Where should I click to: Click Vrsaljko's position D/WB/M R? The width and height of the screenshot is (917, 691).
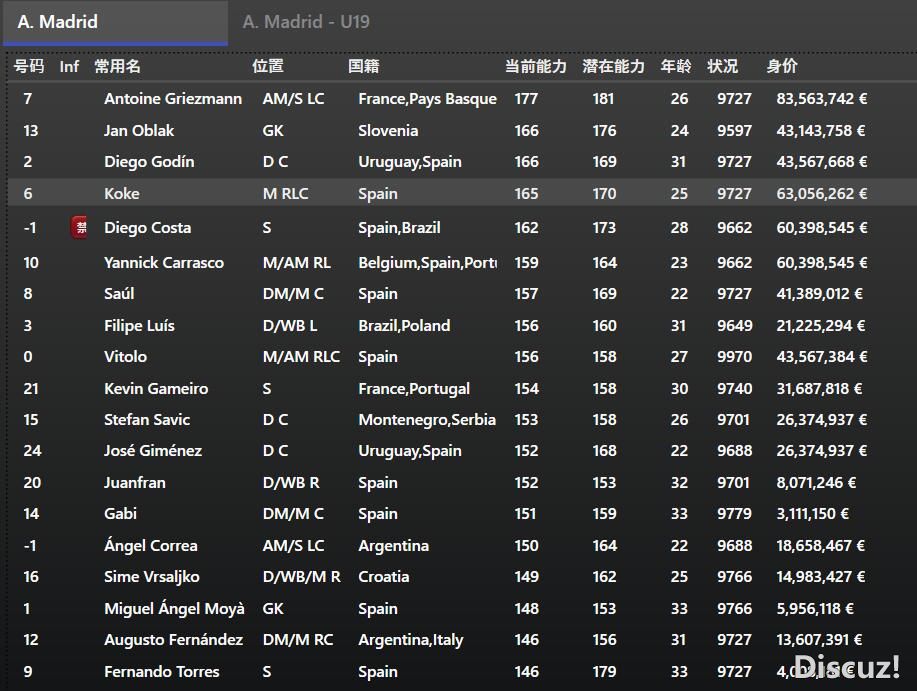(302, 577)
